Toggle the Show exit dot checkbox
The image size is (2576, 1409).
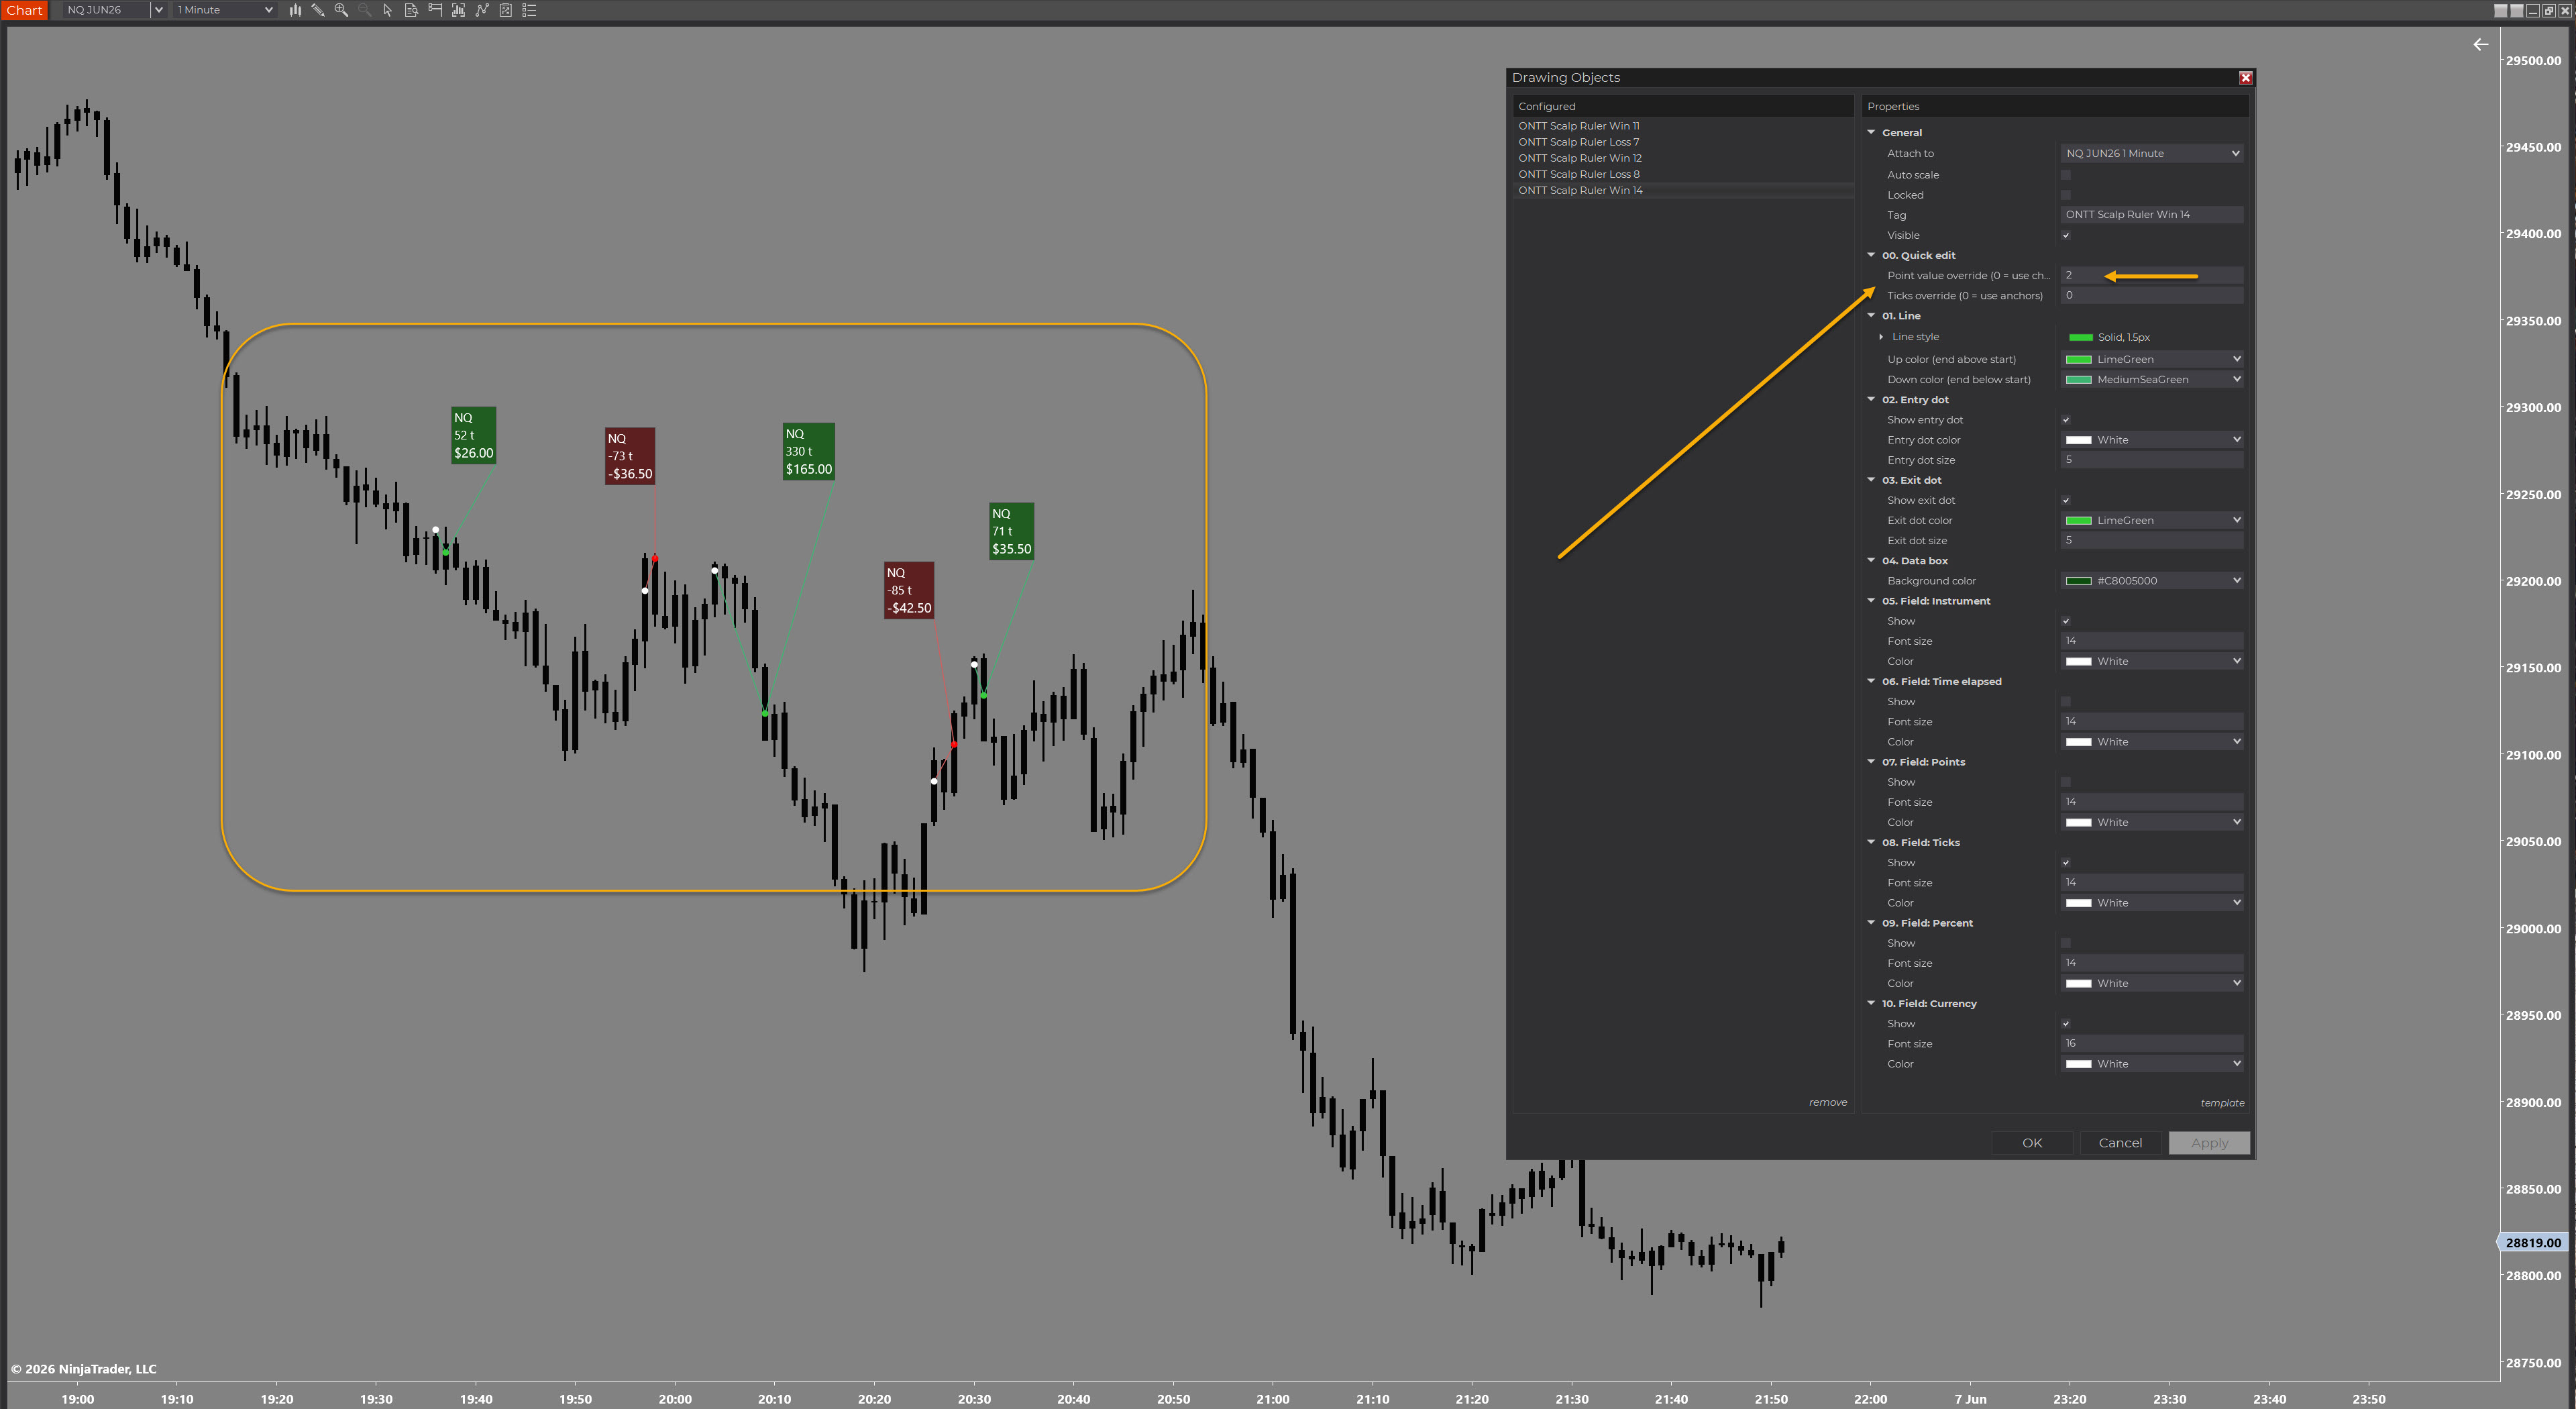point(2066,500)
